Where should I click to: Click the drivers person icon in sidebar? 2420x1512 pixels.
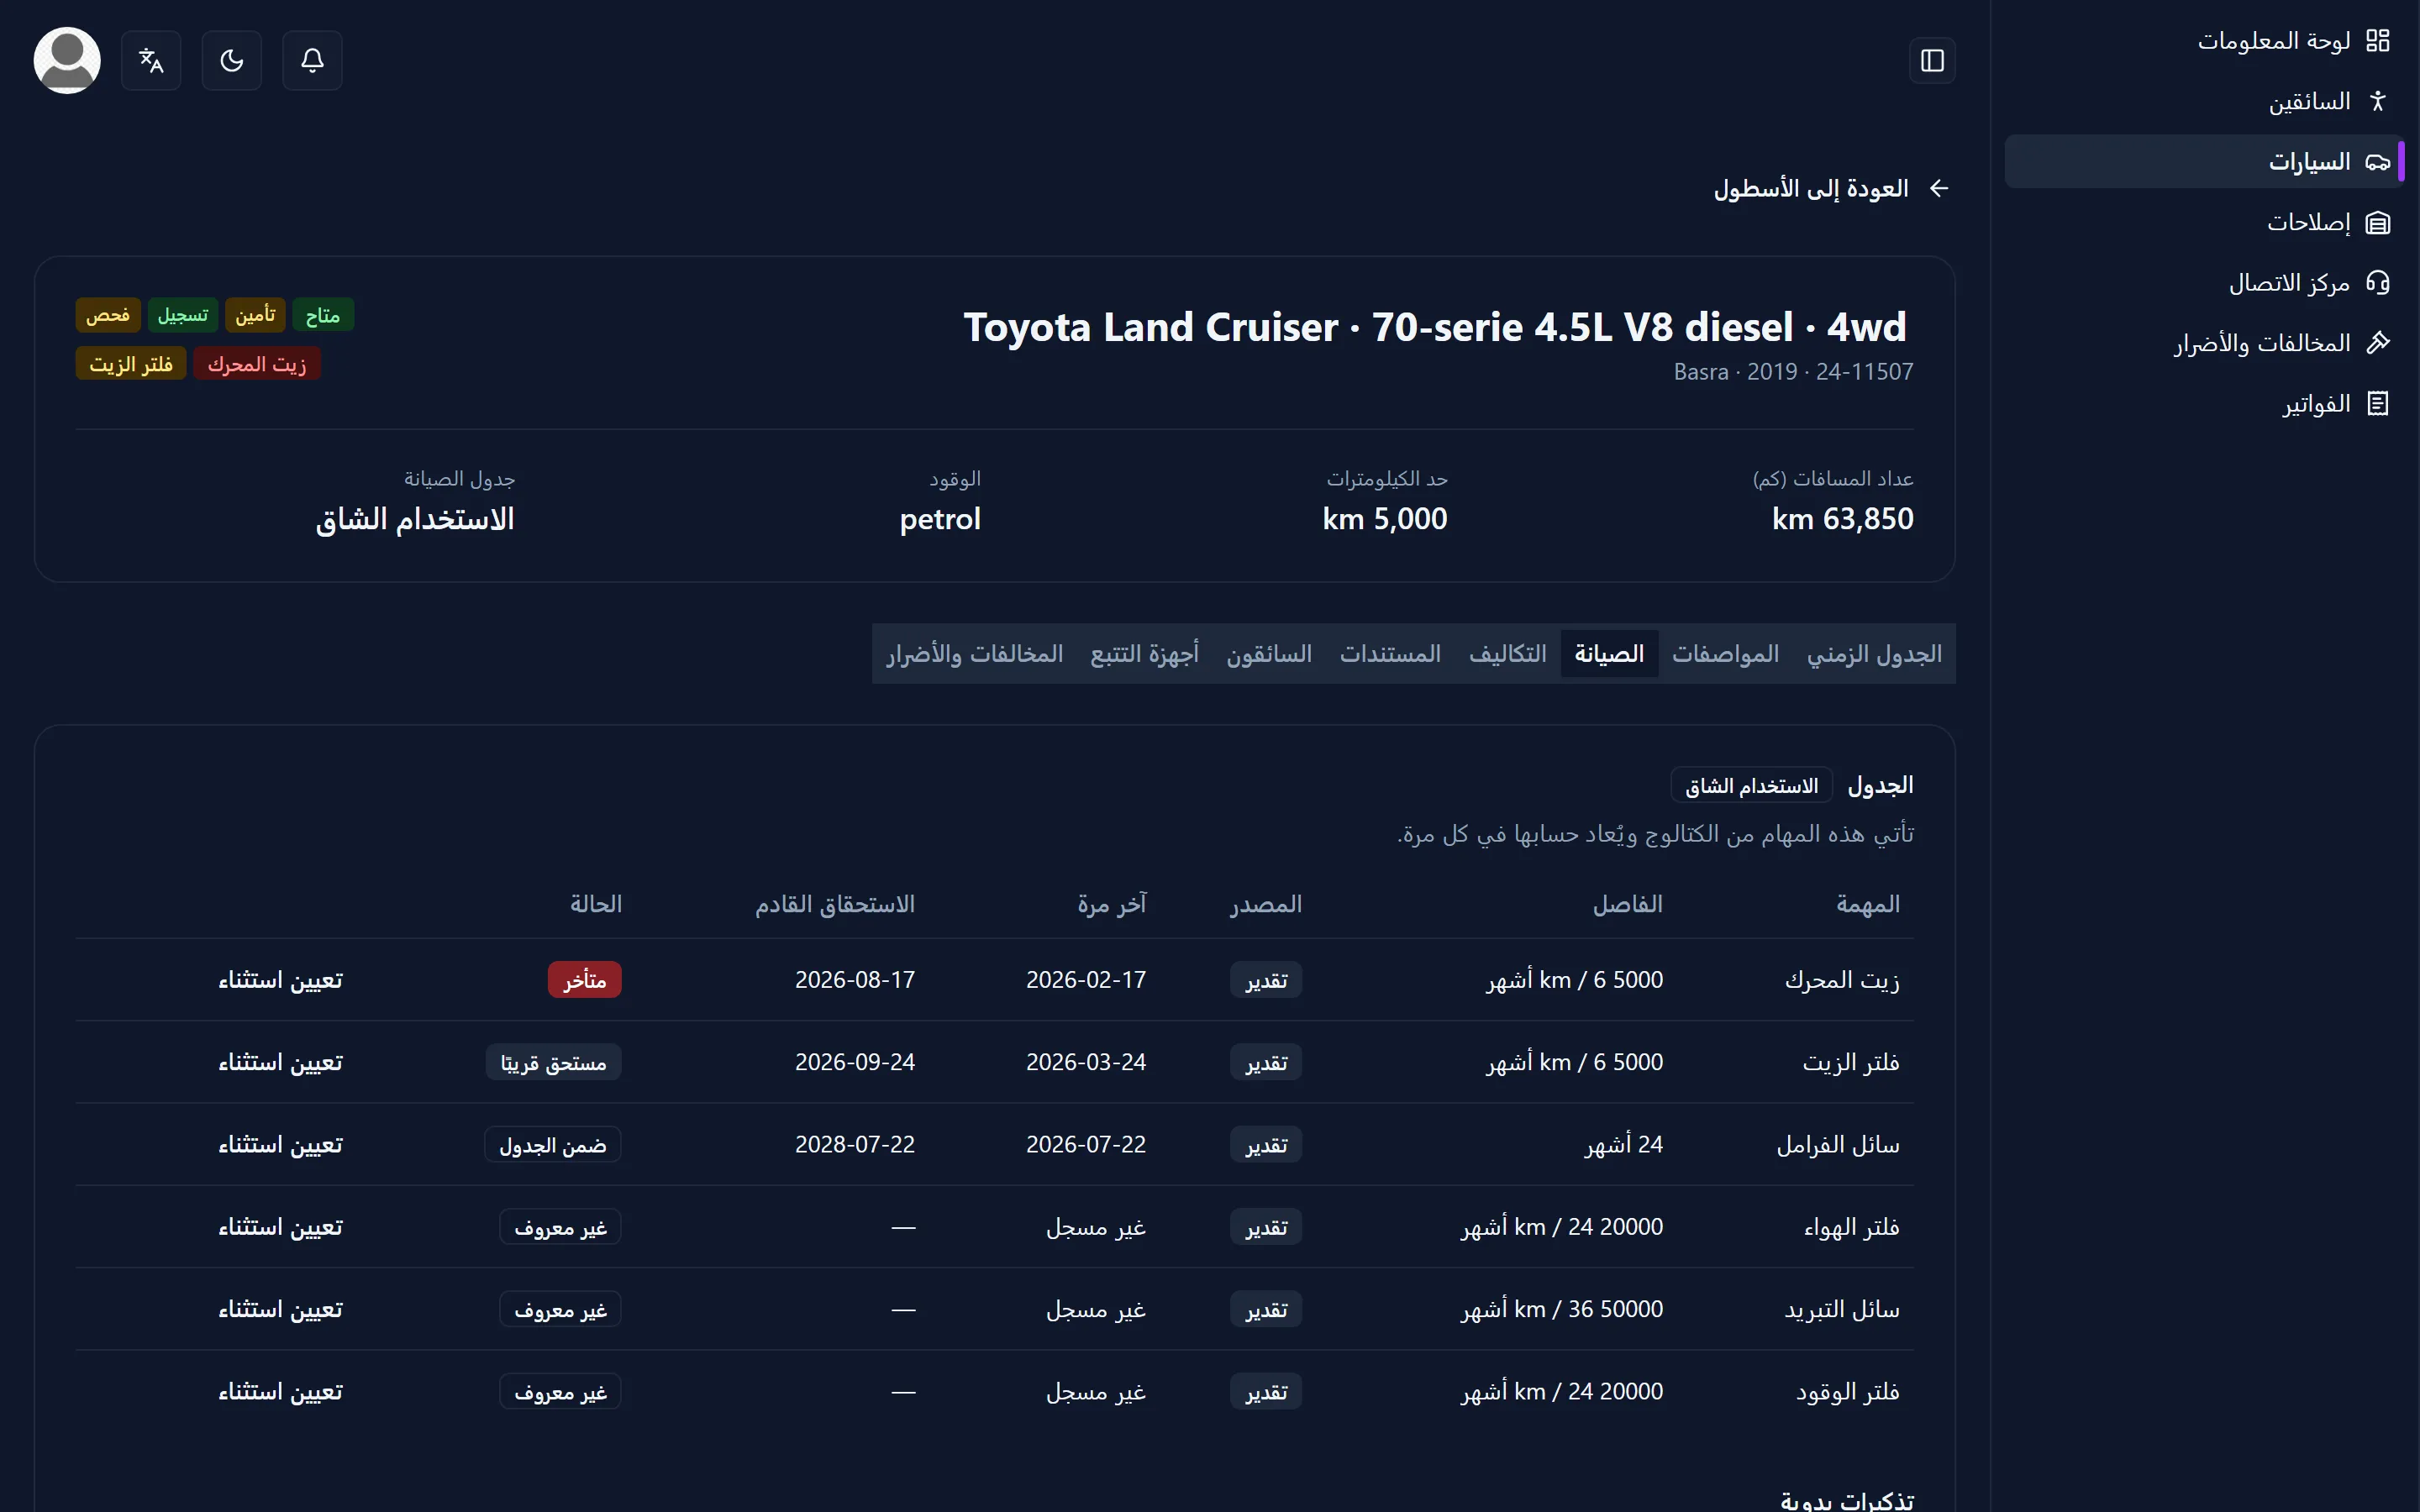click(2377, 101)
